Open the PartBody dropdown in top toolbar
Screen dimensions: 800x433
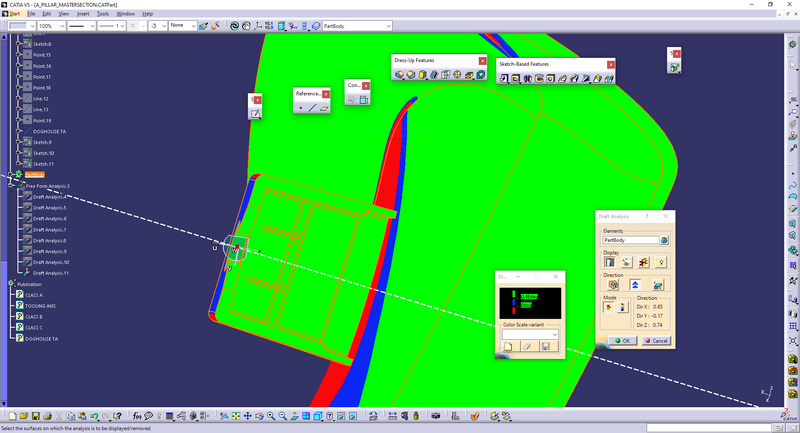[x=388, y=26]
